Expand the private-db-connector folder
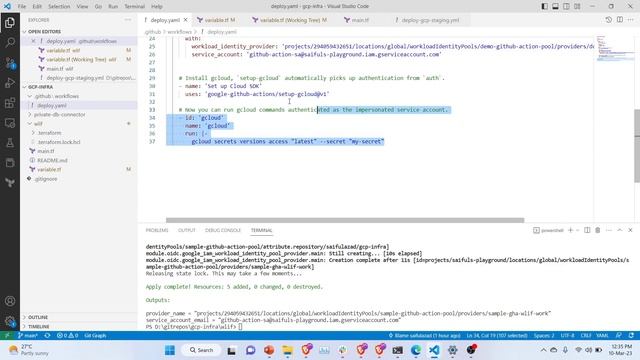Viewport: 640px width, 360px height. pyautogui.click(x=78, y=114)
